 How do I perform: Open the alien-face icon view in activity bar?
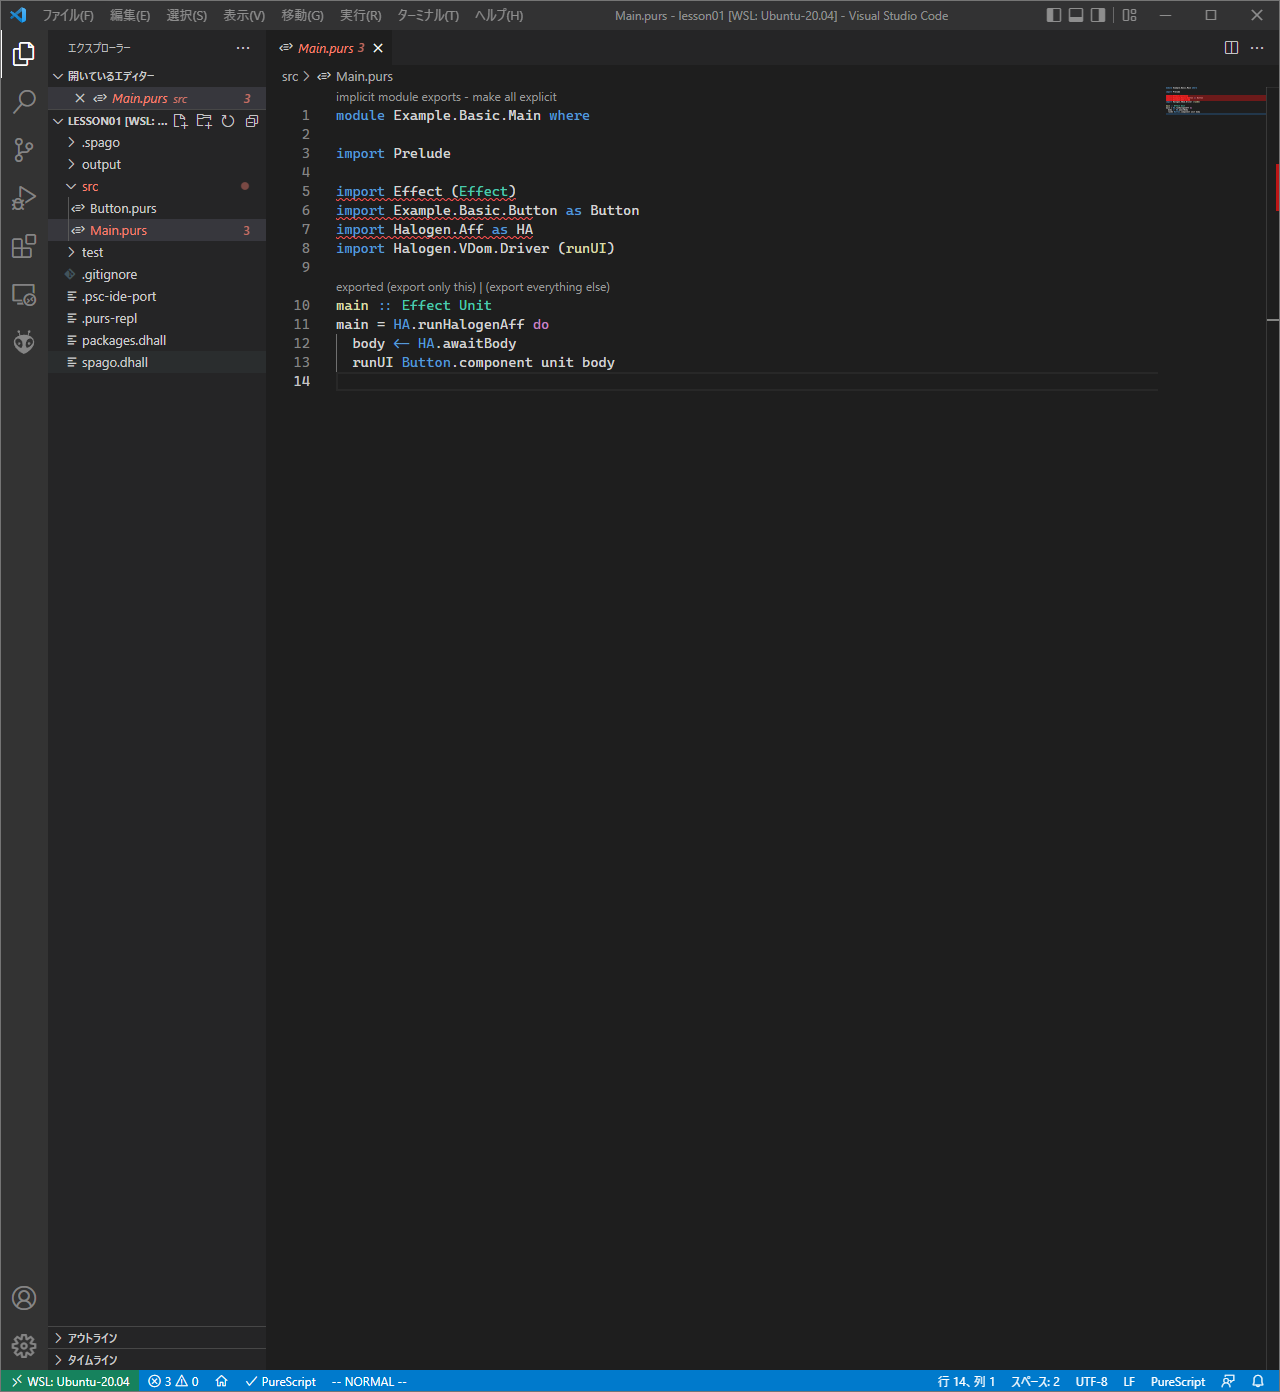[x=24, y=342]
